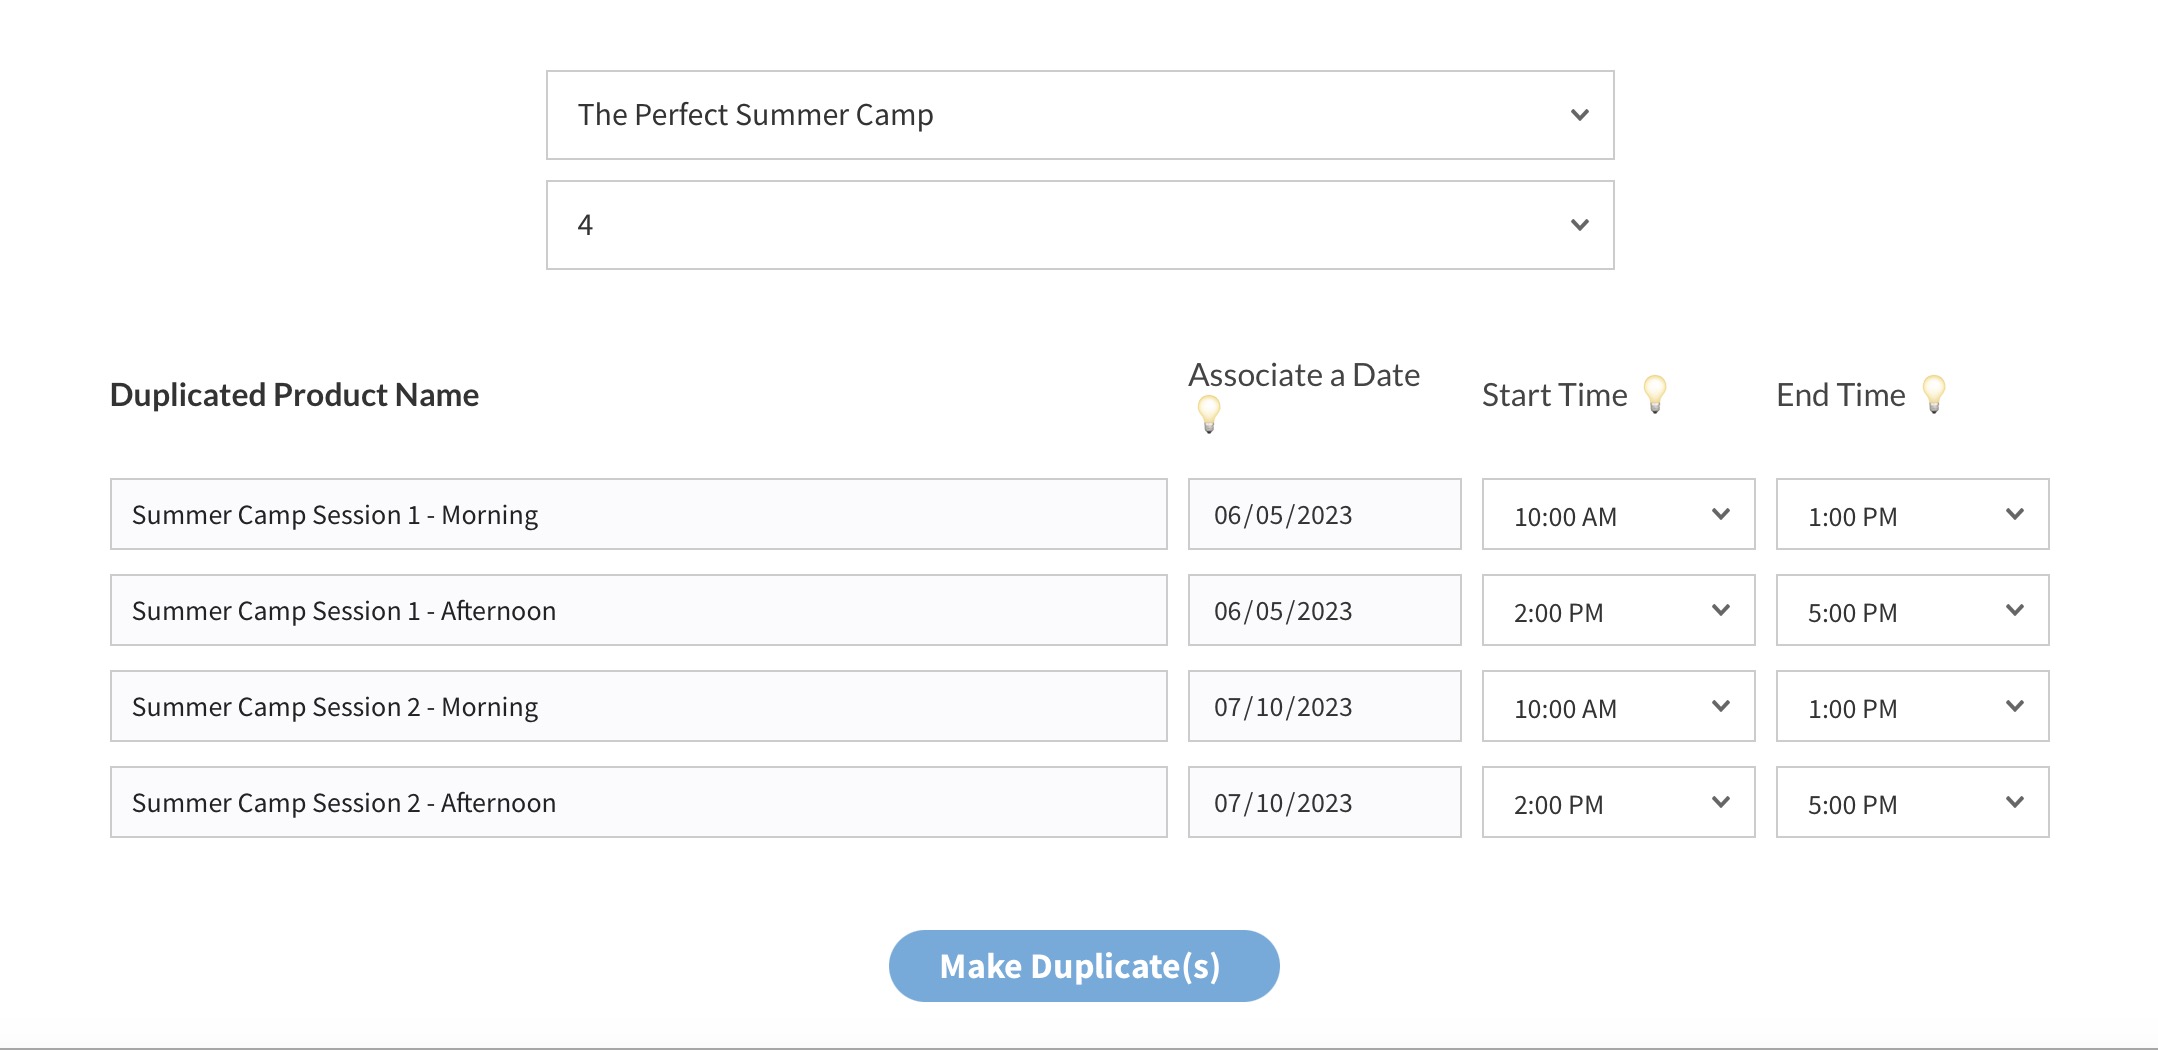Open Start Time dropdown for Session 1 Morning
Image resolution: width=2158 pixels, height=1050 pixels.
1617,515
